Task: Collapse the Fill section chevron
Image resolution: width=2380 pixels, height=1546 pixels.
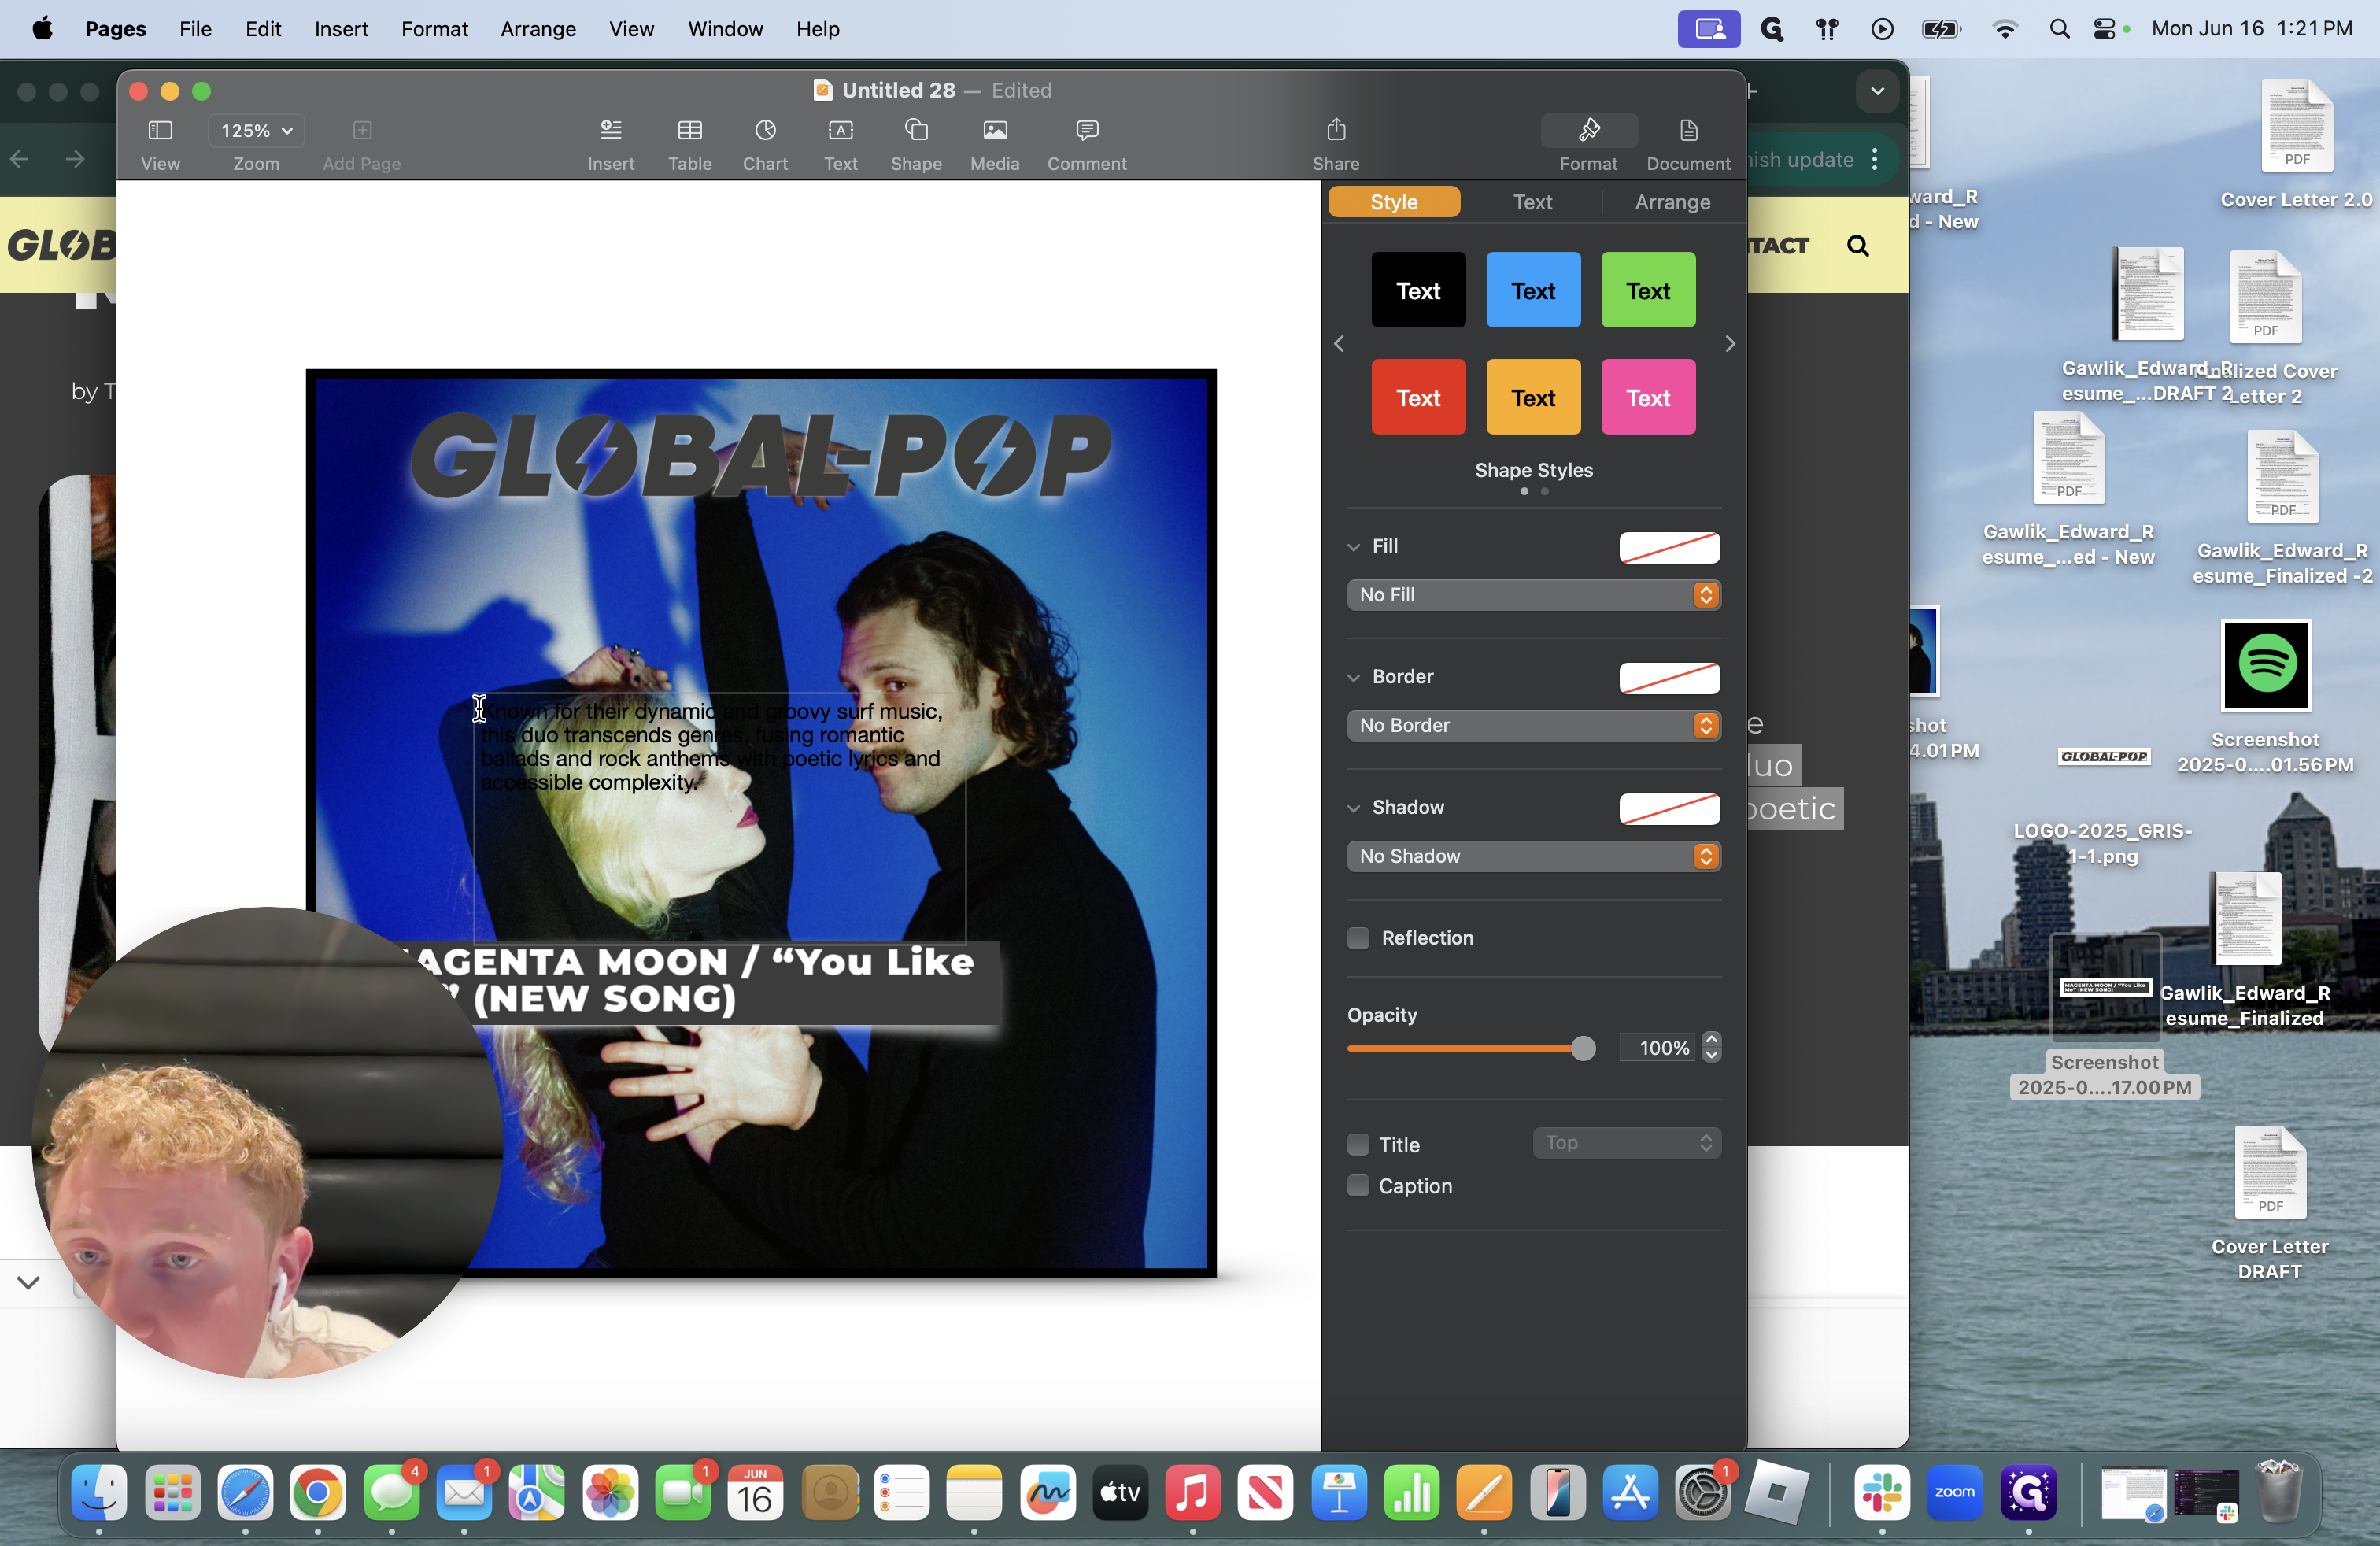Action: click(1354, 547)
